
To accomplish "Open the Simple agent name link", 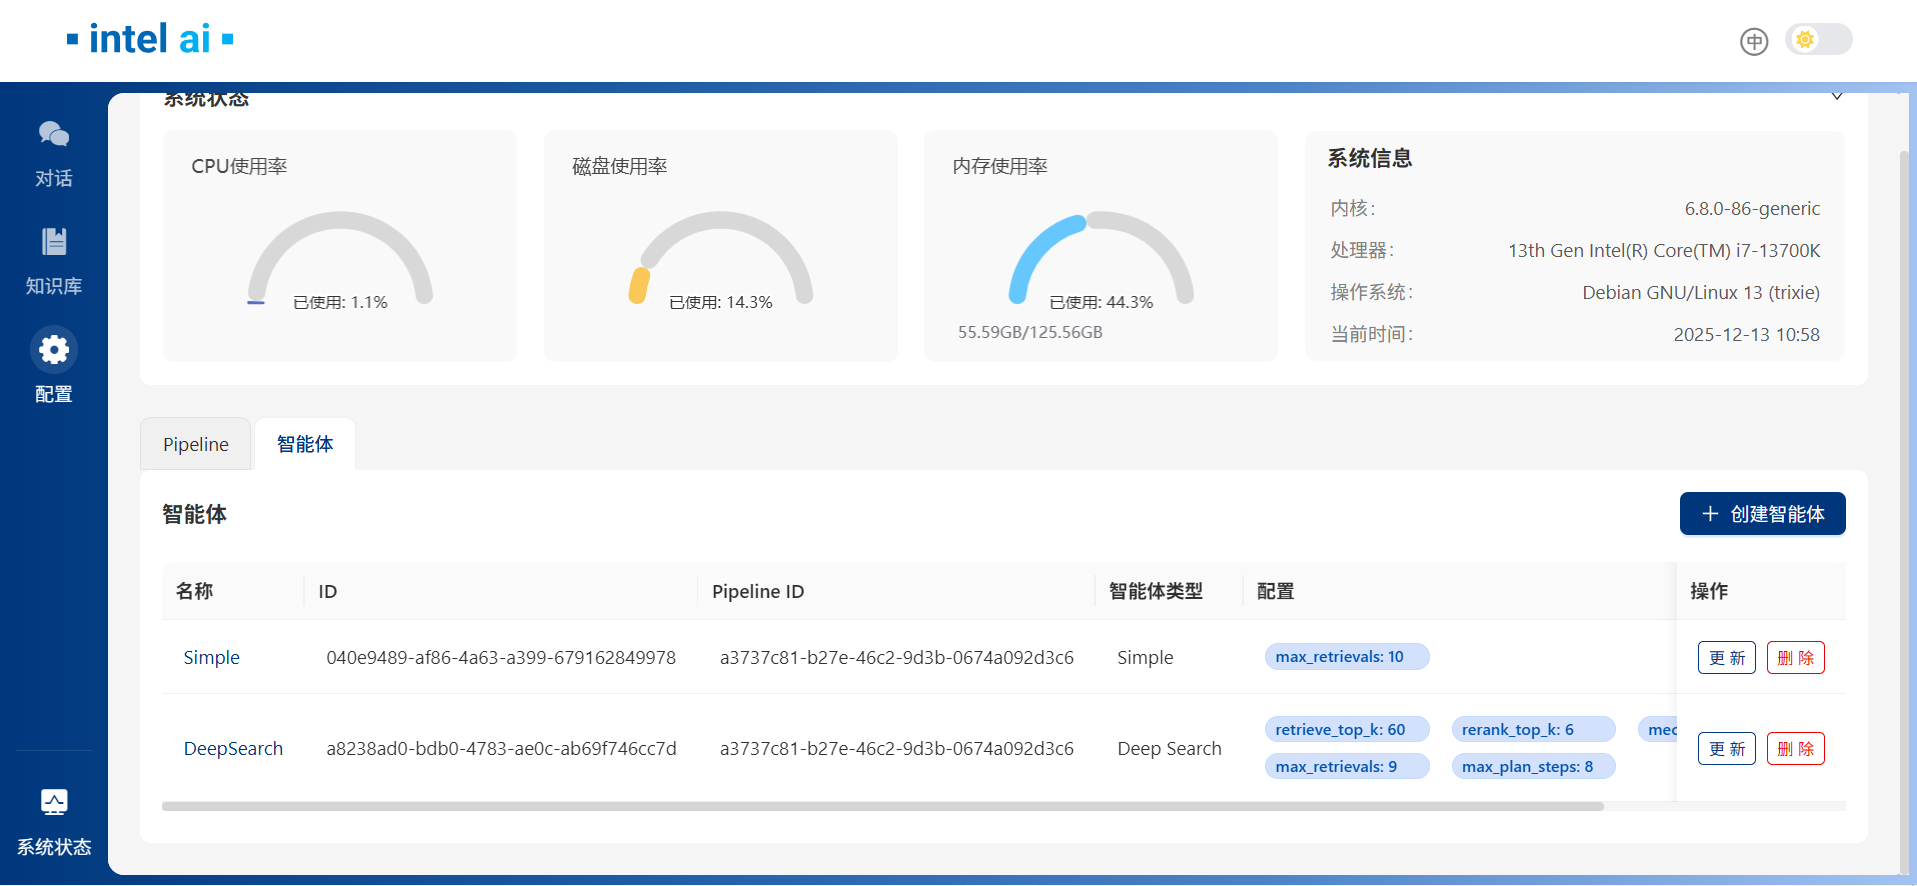I will (x=211, y=658).
